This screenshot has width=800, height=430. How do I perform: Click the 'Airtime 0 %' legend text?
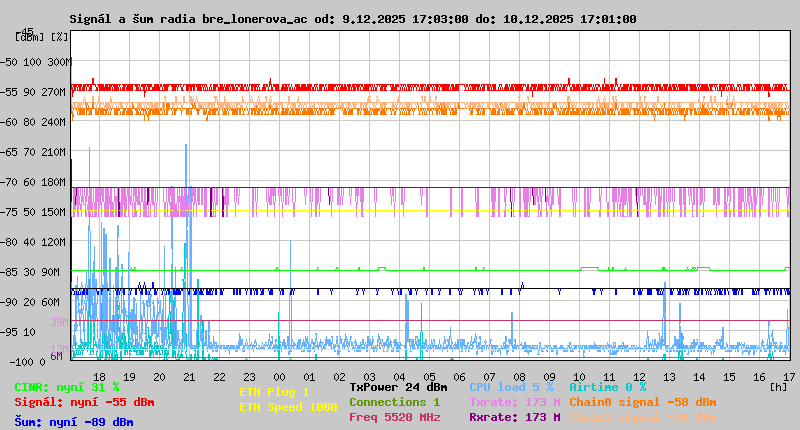(608, 387)
